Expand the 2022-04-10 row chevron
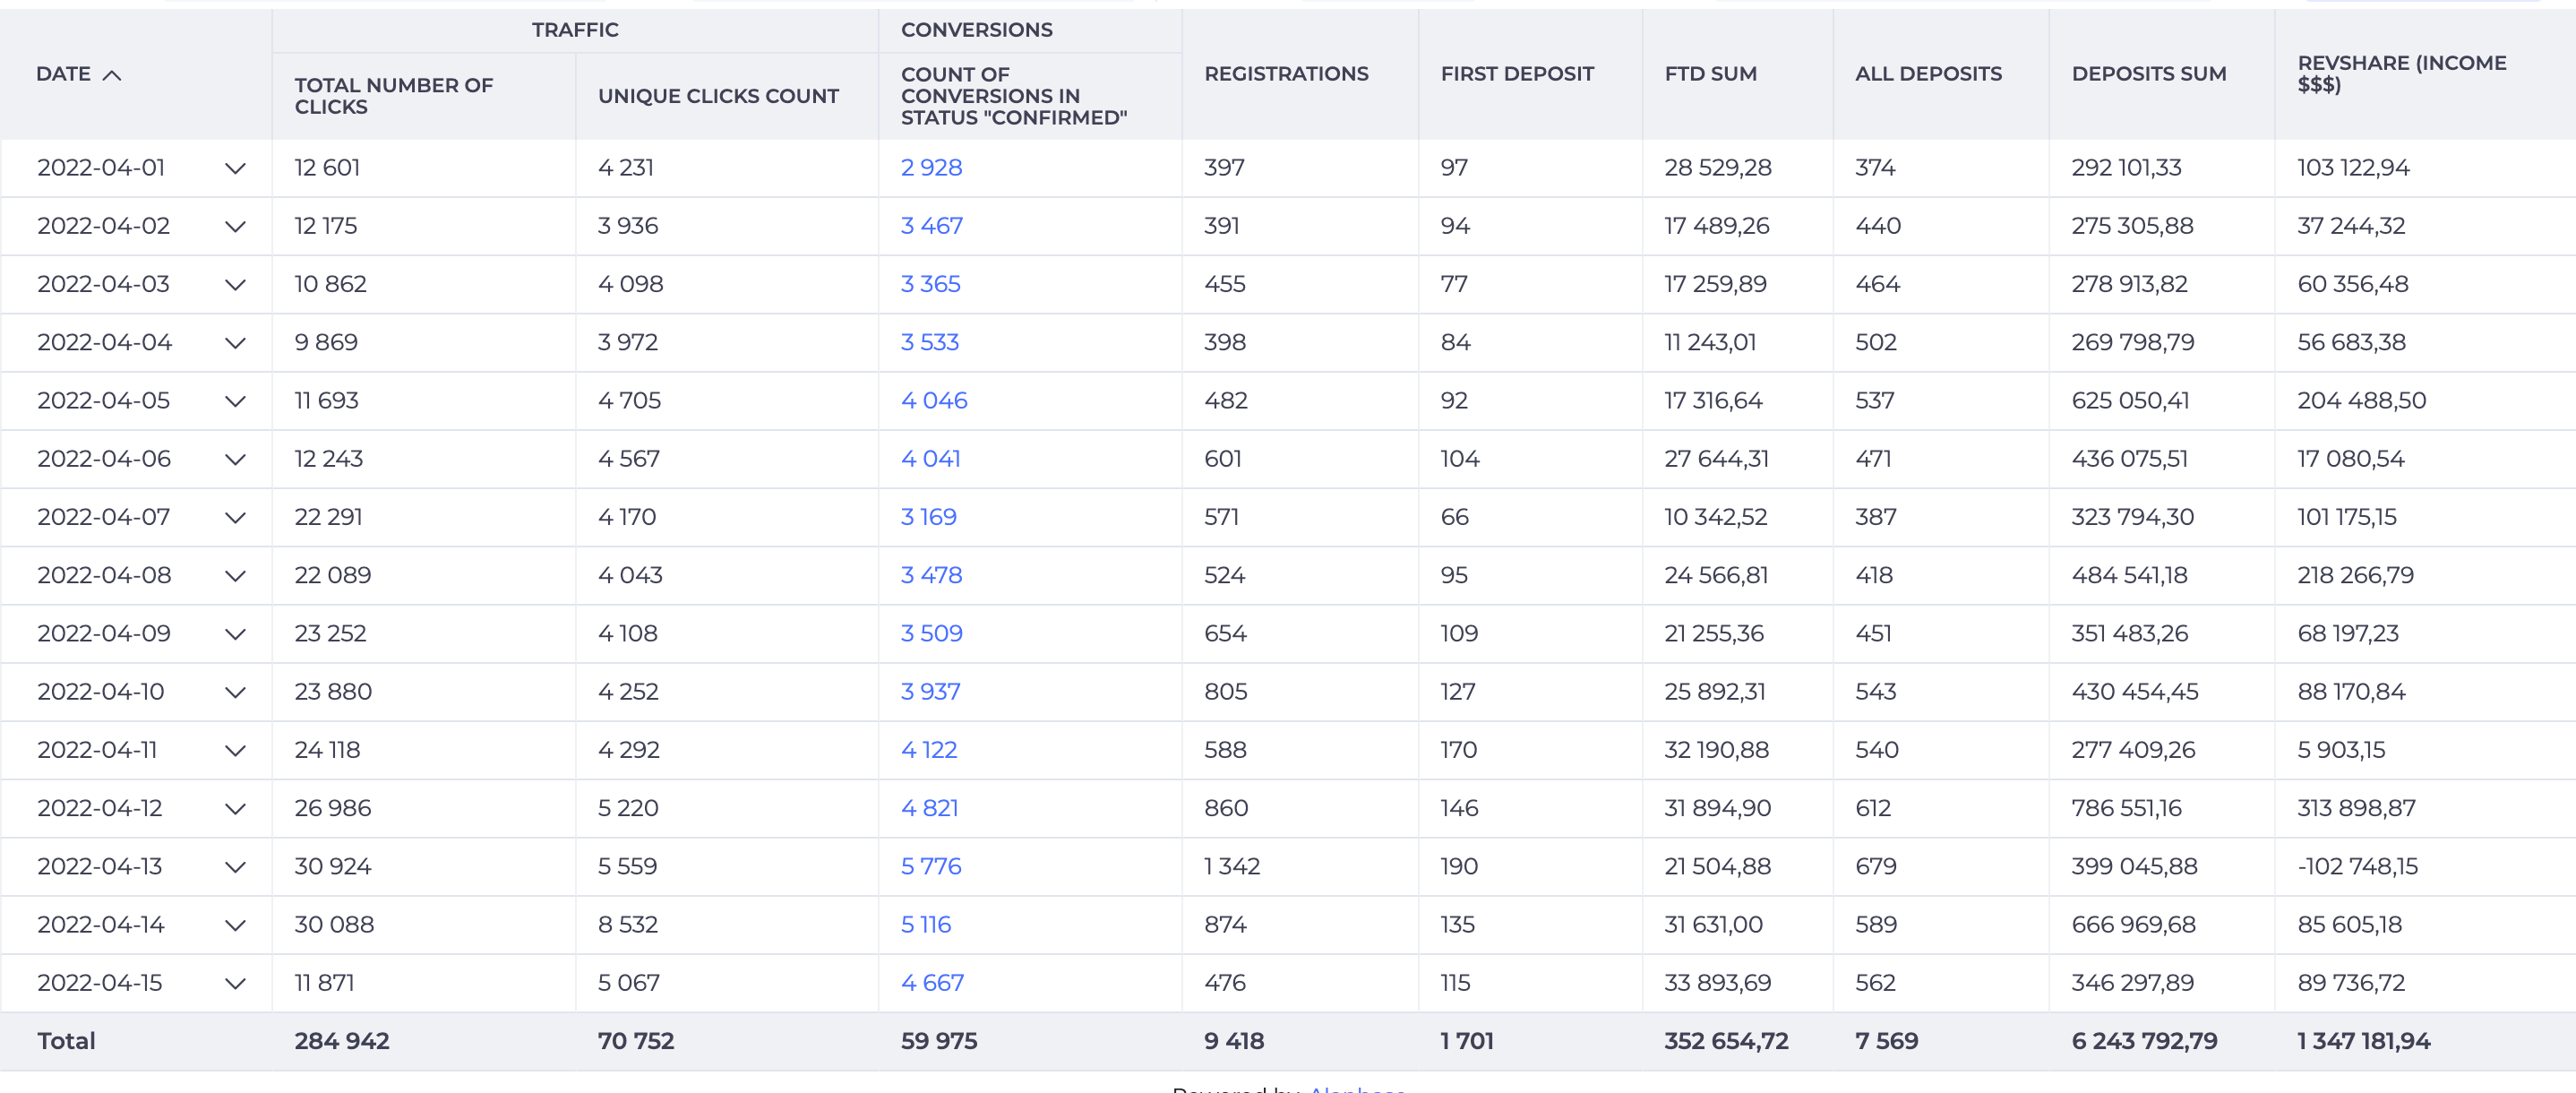The width and height of the screenshot is (2576, 1093). pyautogui.click(x=235, y=692)
